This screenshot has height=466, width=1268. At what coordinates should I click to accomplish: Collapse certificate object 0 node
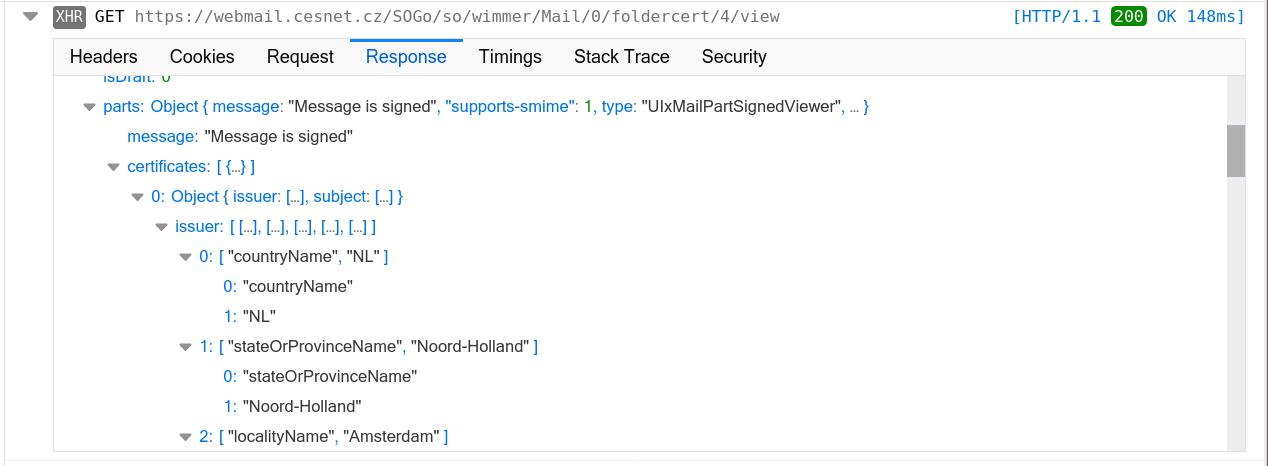138,197
